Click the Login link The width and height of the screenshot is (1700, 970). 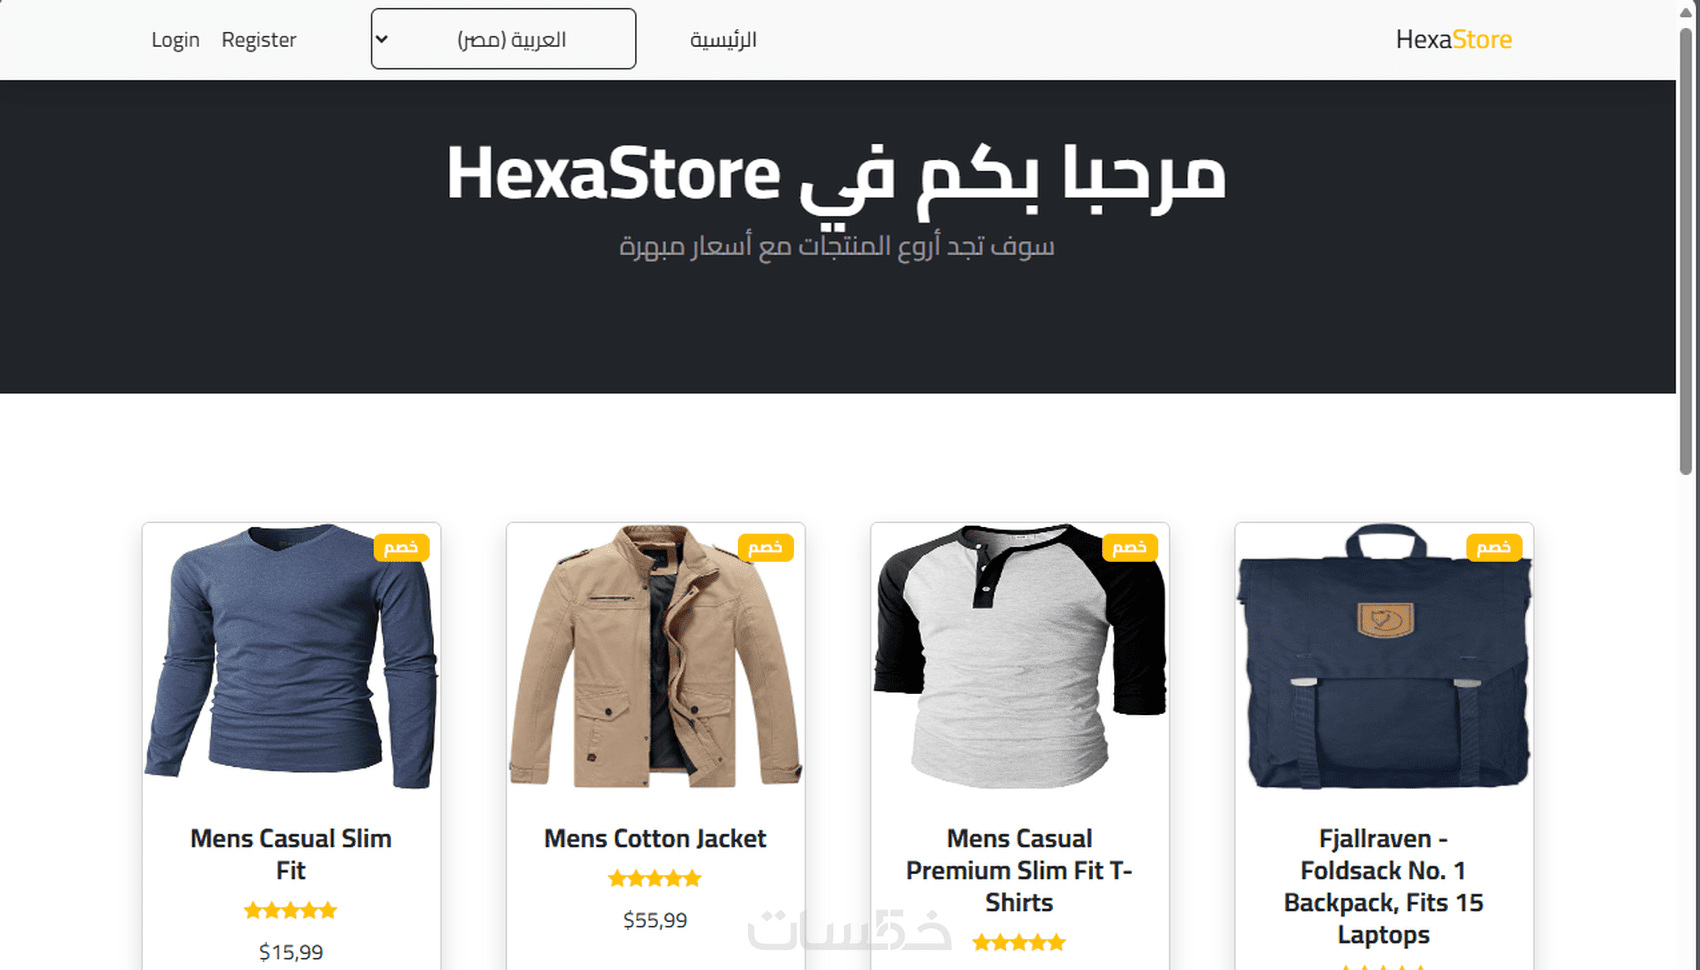tap(175, 40)
